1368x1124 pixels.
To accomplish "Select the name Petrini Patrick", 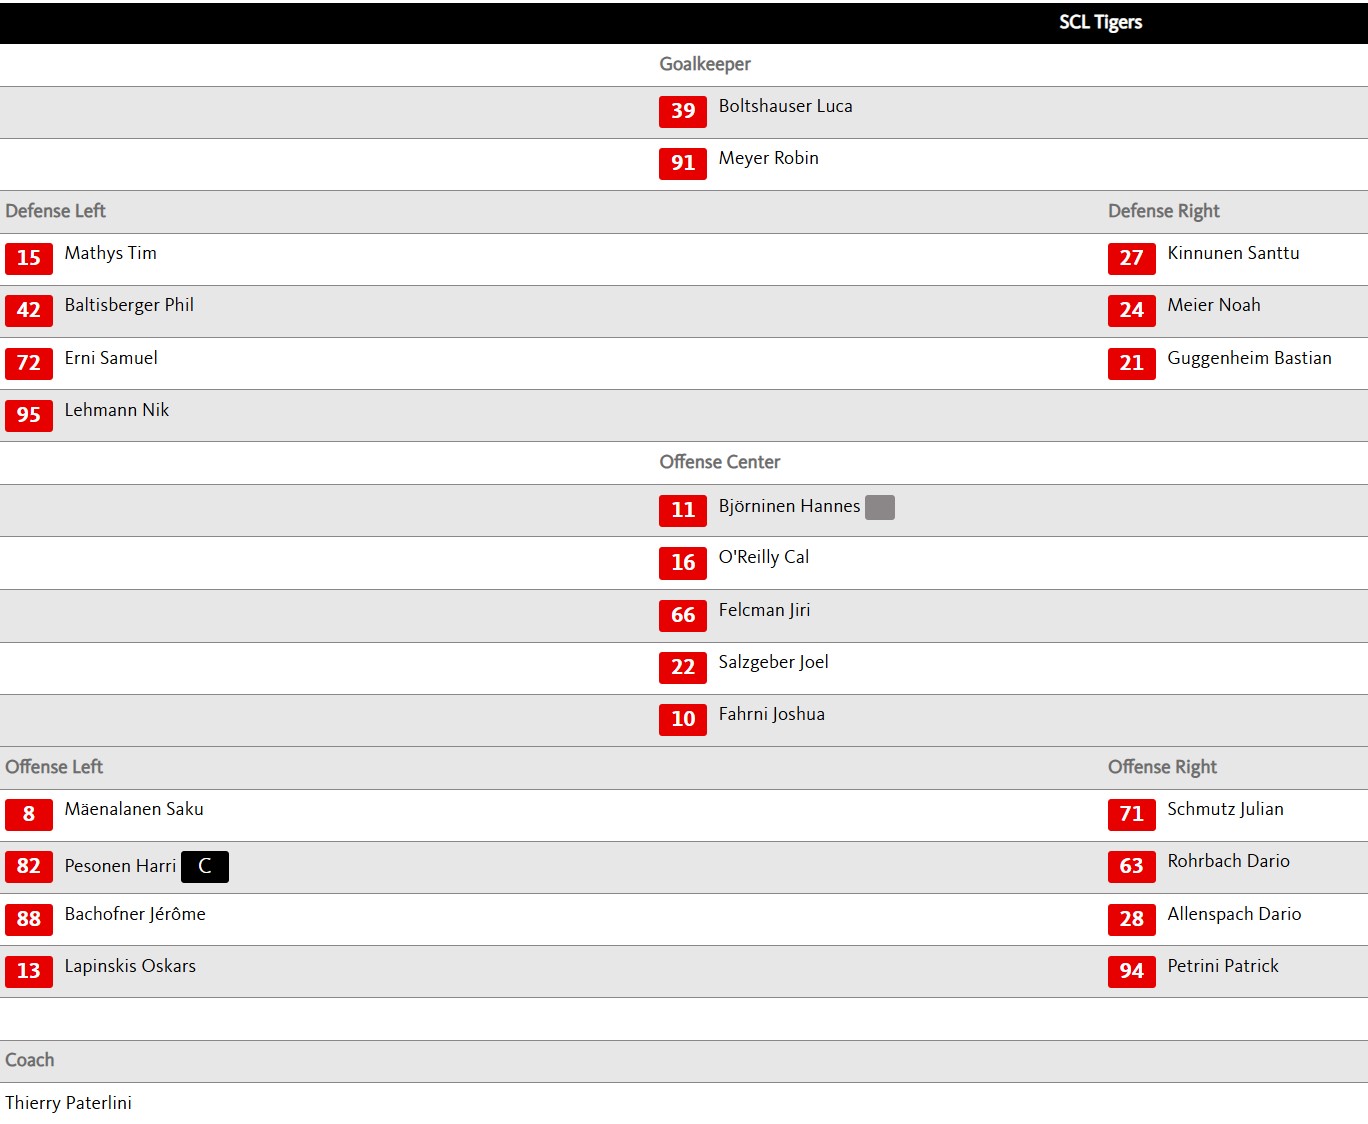I will coord(1223,966).
